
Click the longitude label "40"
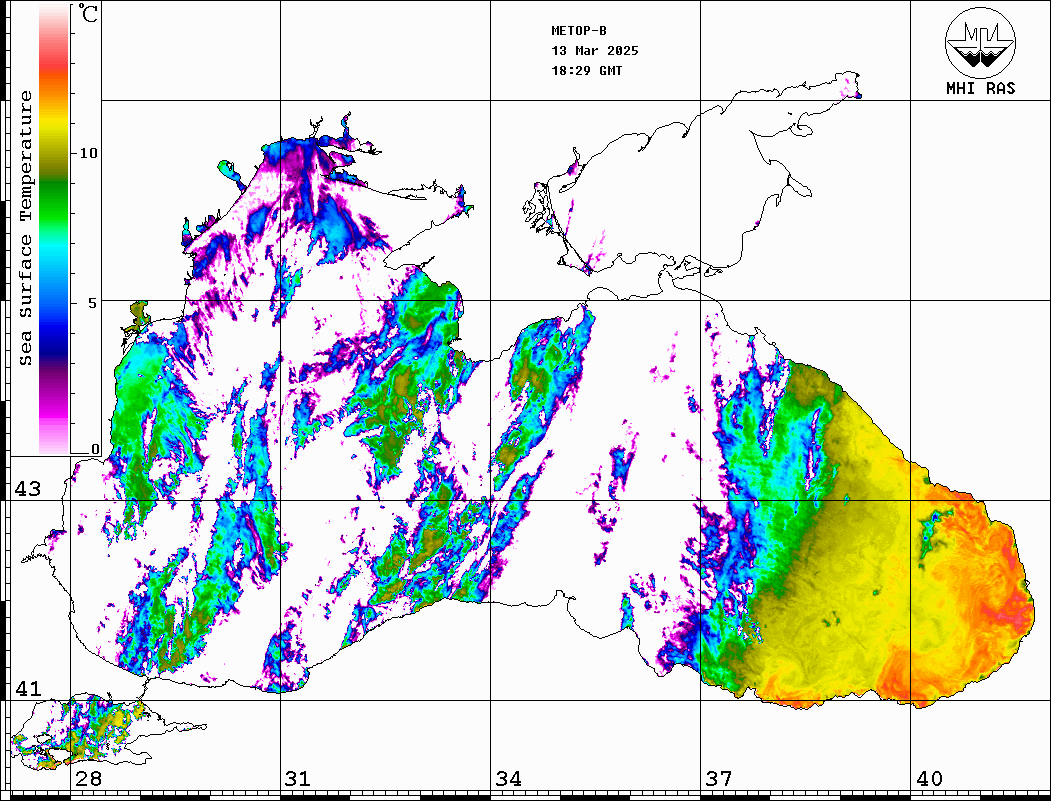click(x=929, y=779)
